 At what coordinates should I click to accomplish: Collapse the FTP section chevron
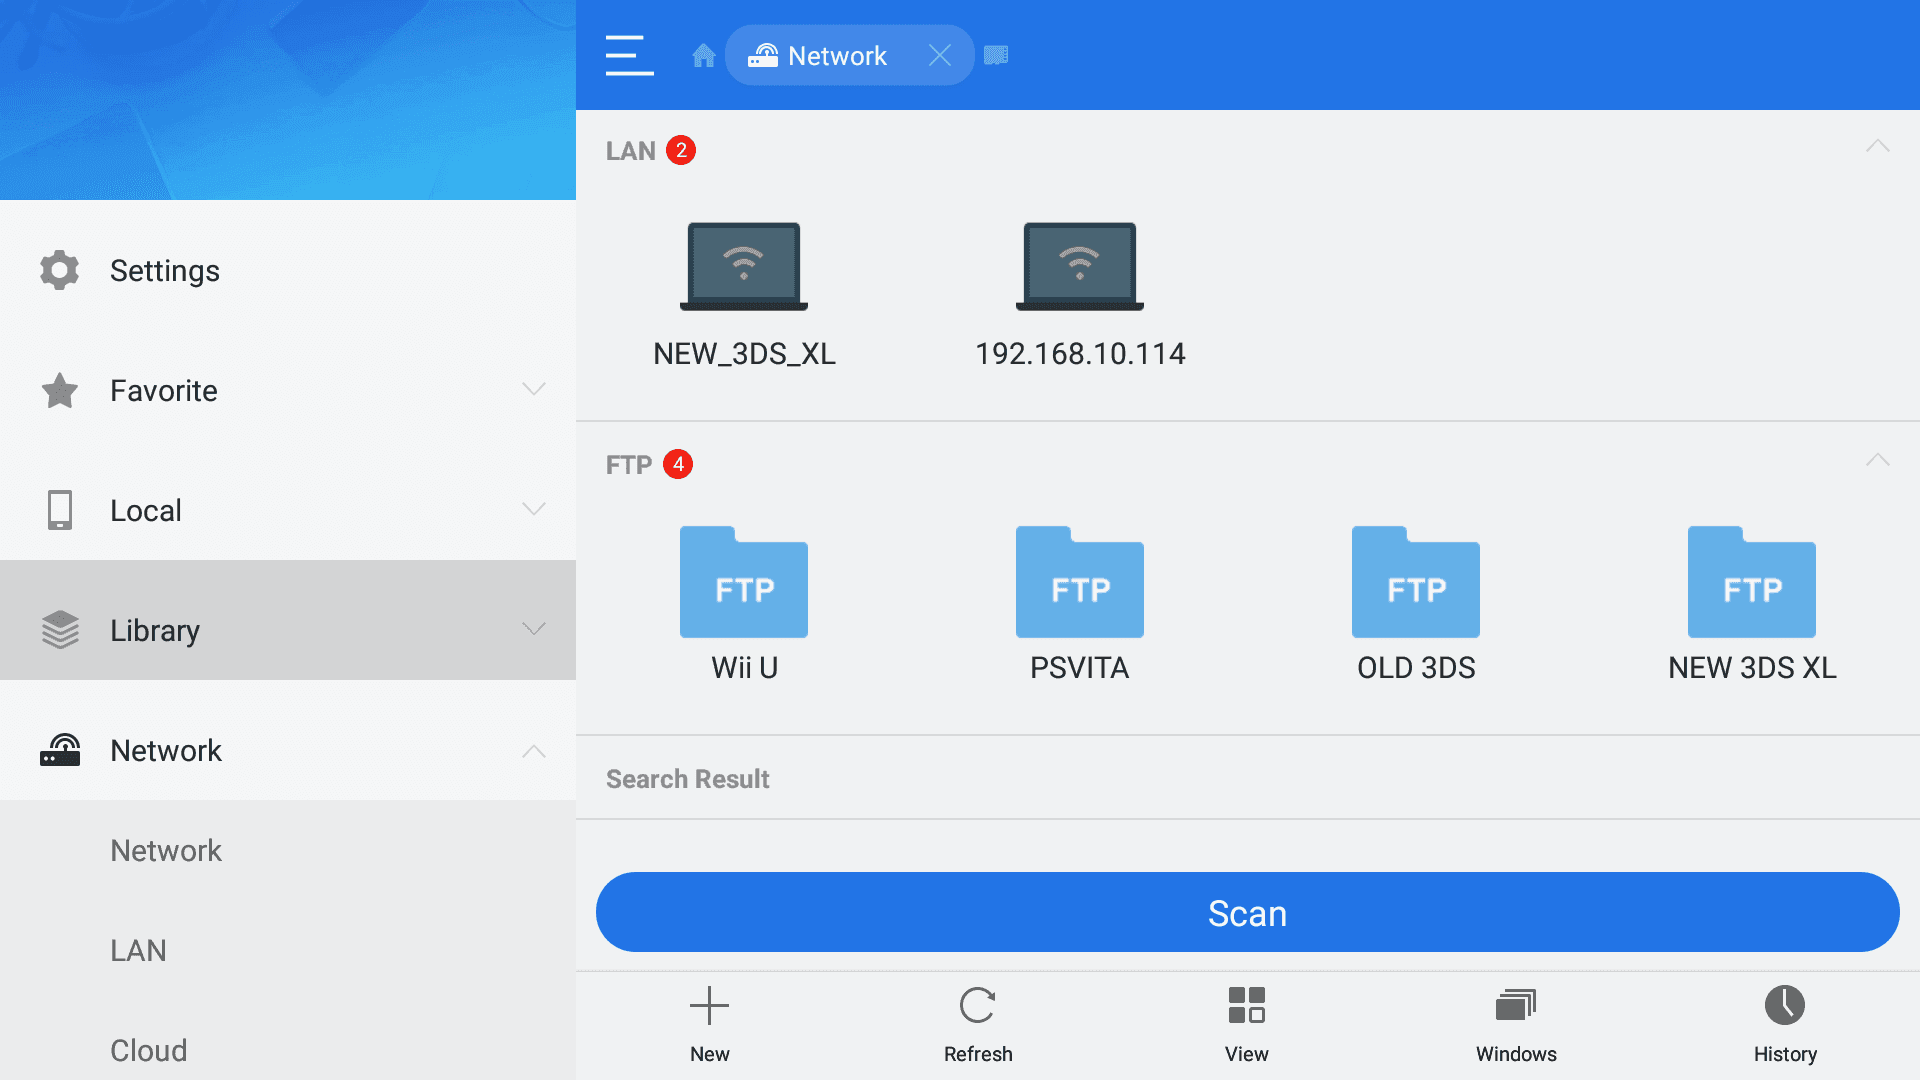(1877, 461)
